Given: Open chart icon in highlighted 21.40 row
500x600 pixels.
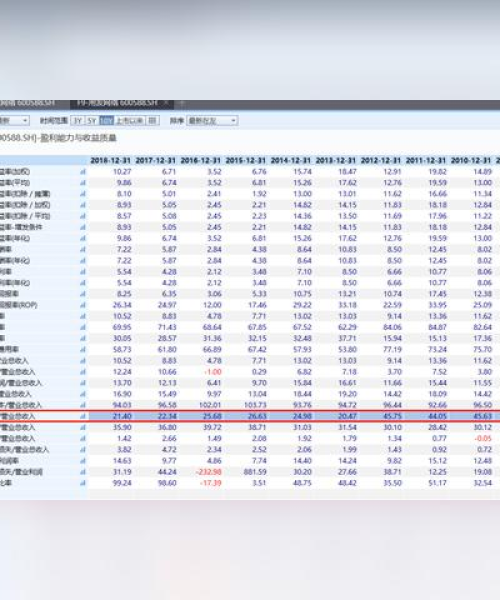Looking at the screenshot, I should [x=83, y=416].
